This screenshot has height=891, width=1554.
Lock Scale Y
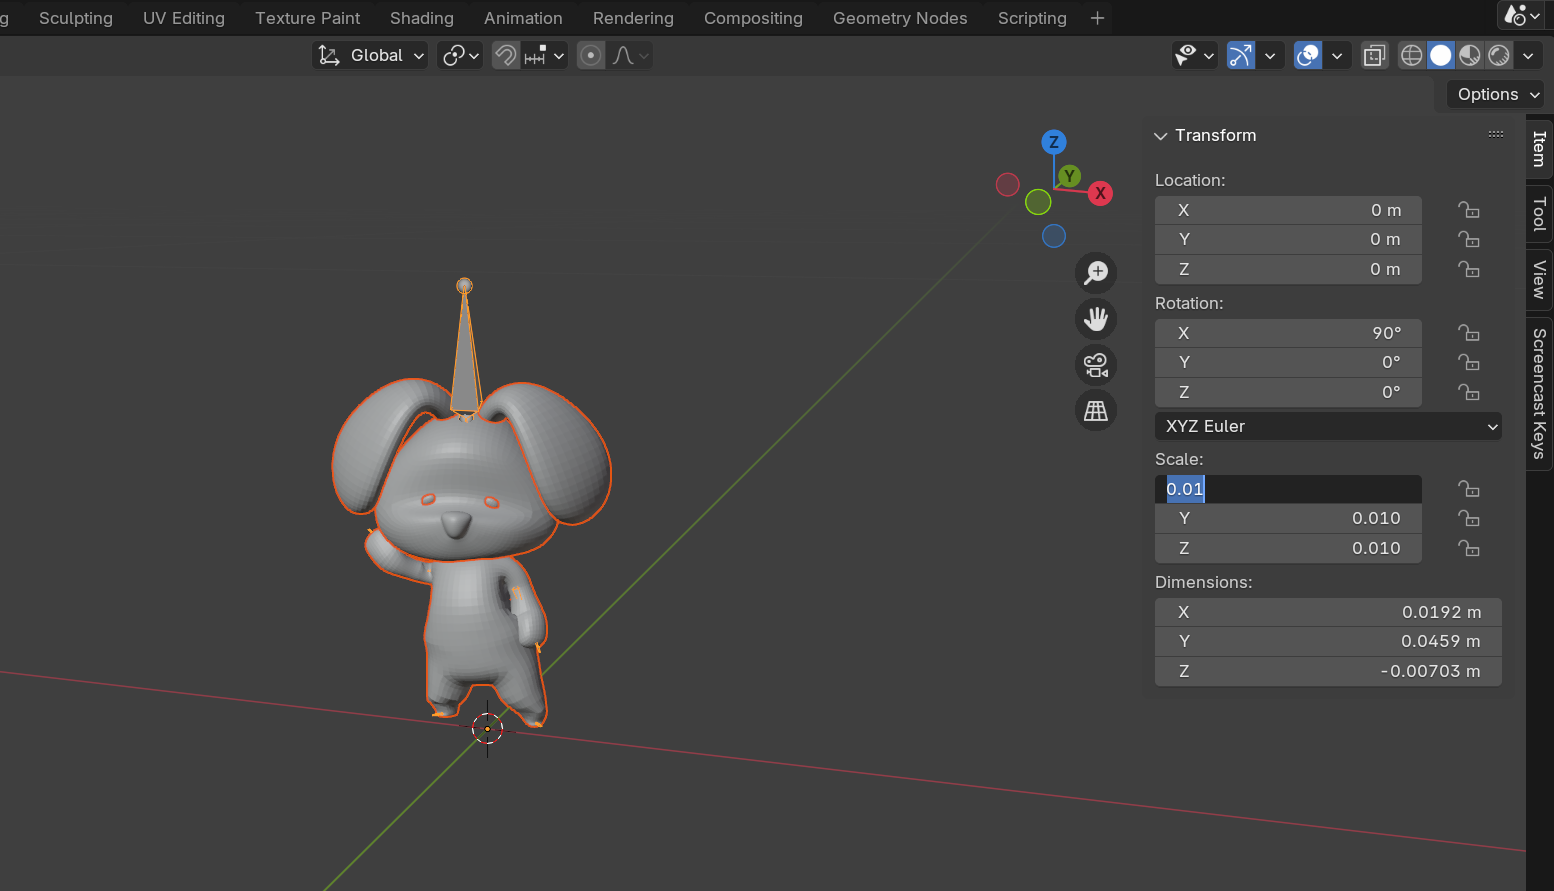pyautogui.click(x=1468, y=518)
